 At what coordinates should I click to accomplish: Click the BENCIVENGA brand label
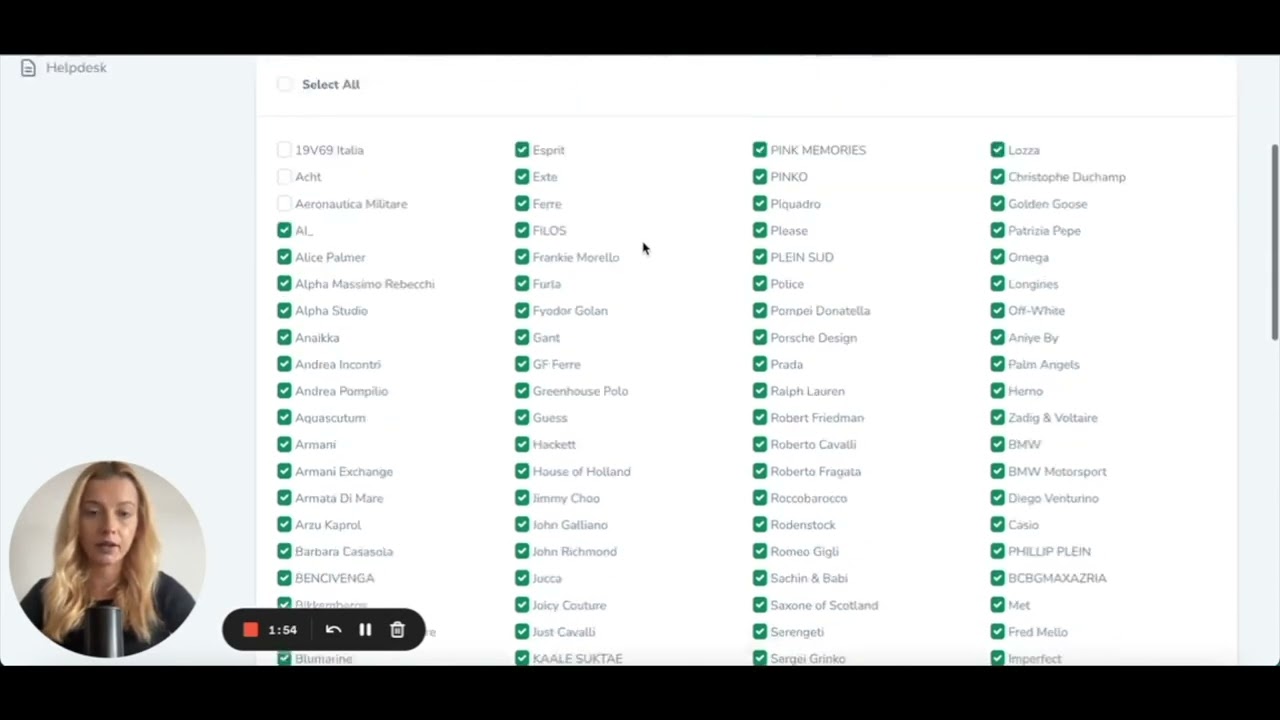pyautogui.click(x=335, y=578)
